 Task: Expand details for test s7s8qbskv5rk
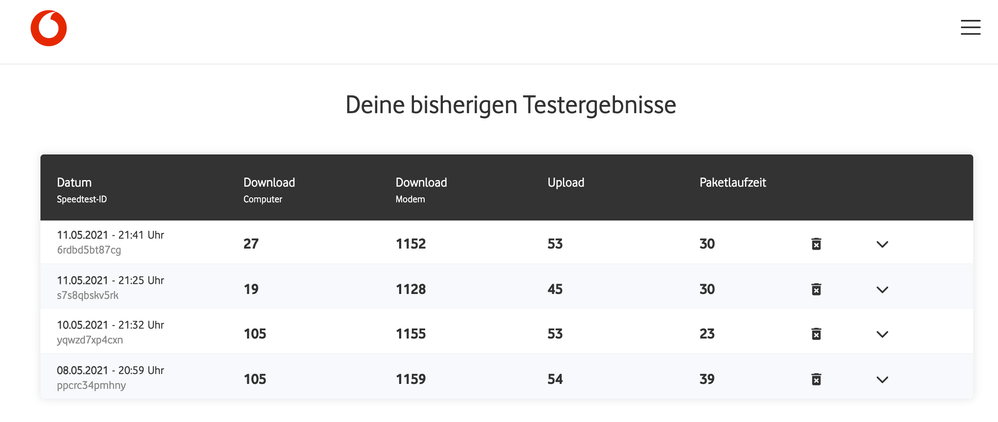point(882,289)
